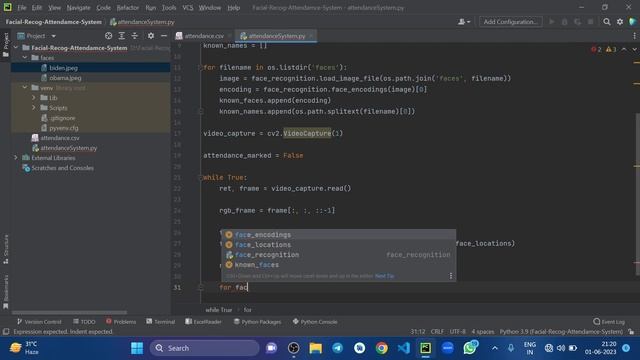Select attendance.csv in project tree
This screenshot has height=360, width=640.
tap(60, 138)
